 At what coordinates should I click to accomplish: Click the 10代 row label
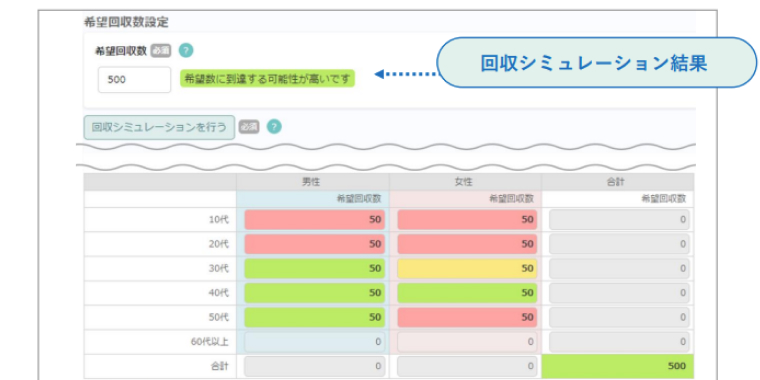pyautogui.click(x=219, y=220)
